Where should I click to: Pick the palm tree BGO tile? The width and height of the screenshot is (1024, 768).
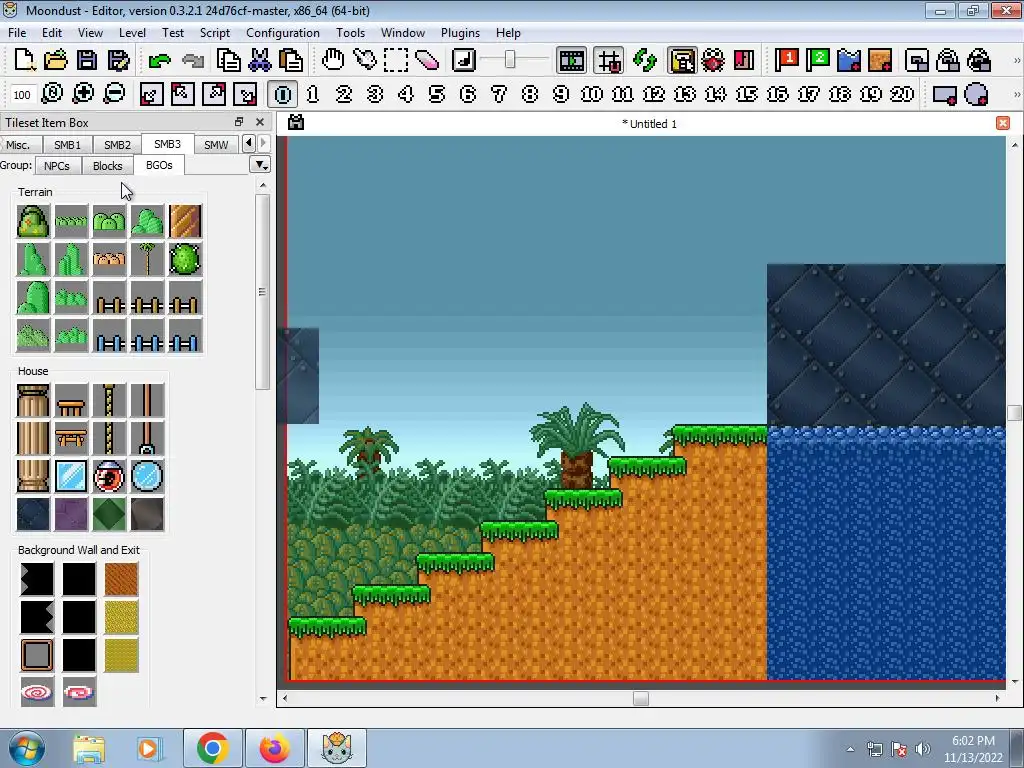click(x=147, y=259)
